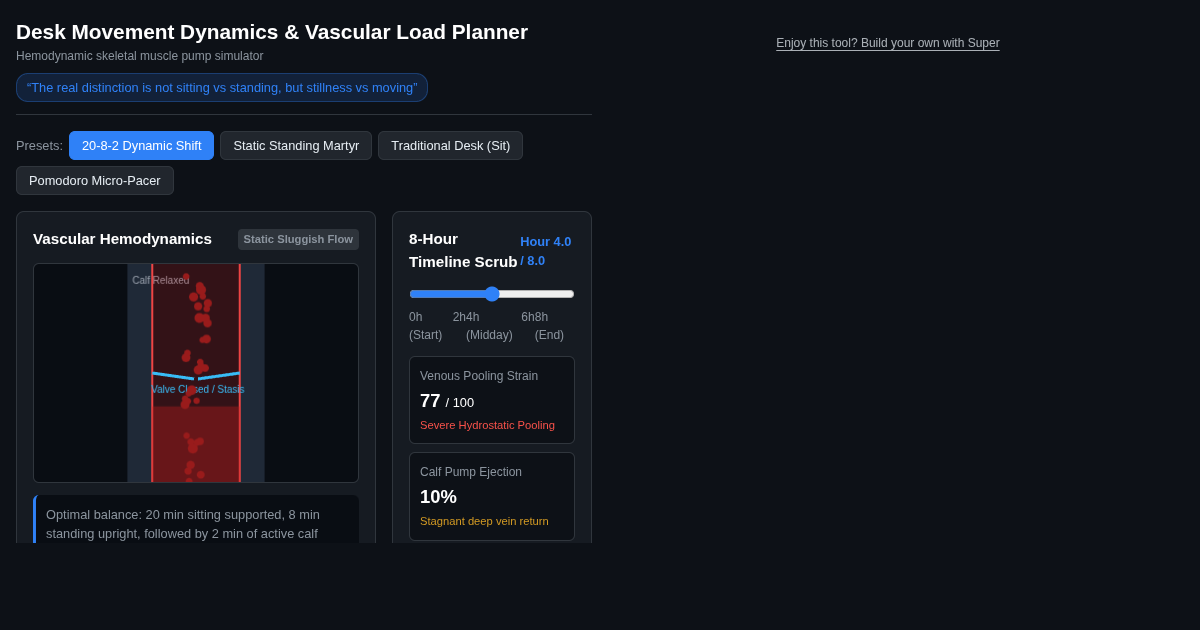Choose the Traditional Desk (Sit) preset
The height and width of the screenshot is (630, 1200).
[x=450, y=145]
